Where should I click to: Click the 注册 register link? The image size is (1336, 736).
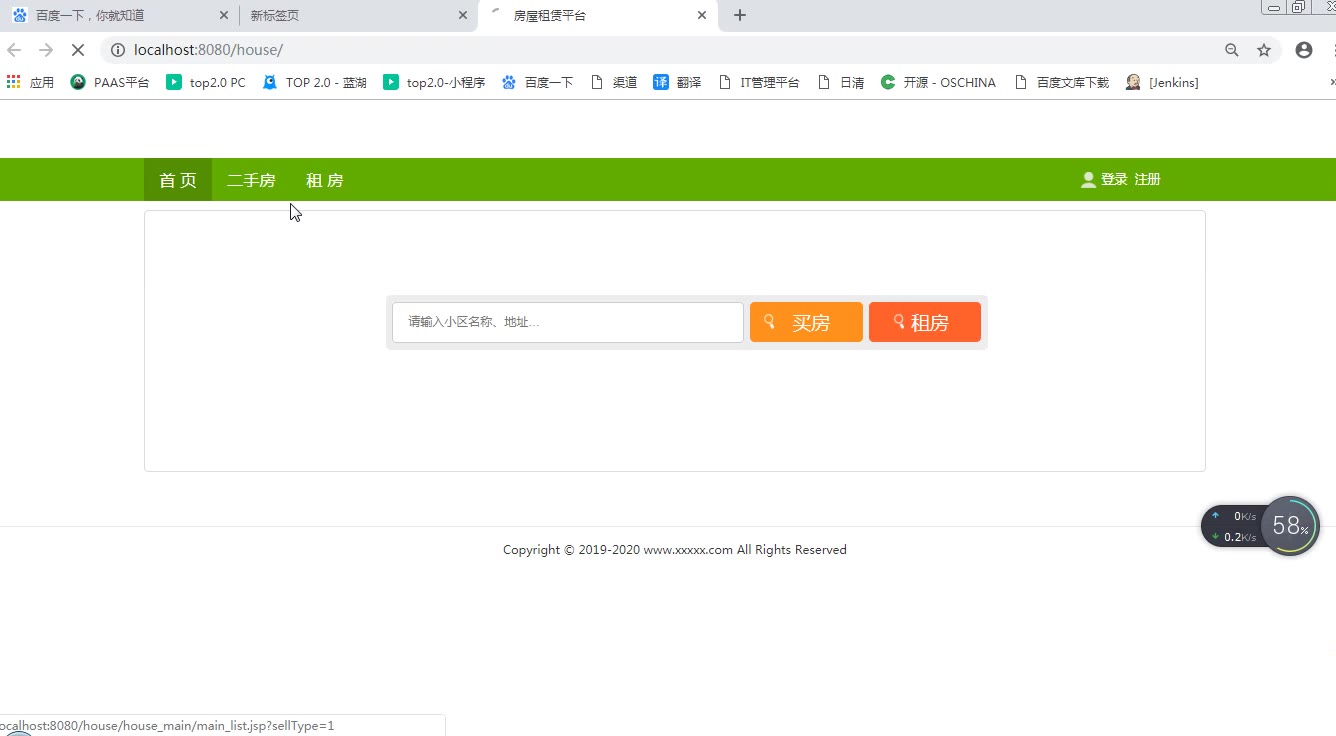tap(1147, 179)
